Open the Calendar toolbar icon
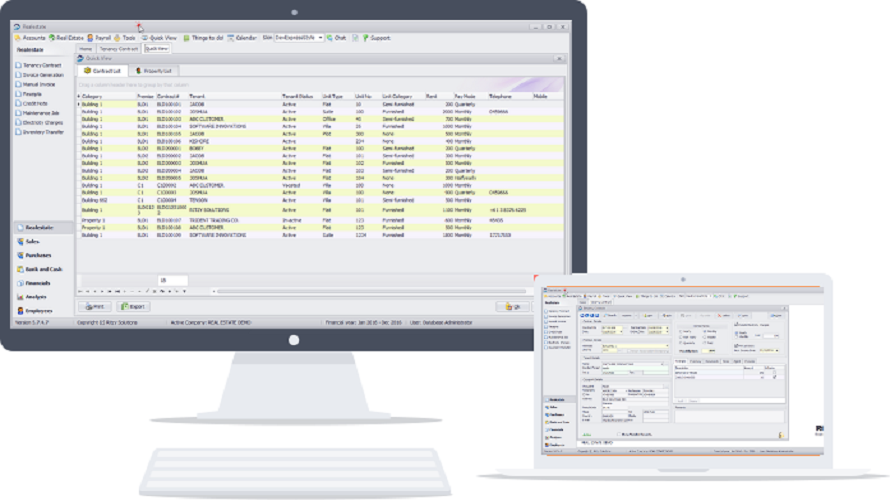890x500 pixels. [x=242, y=38]
